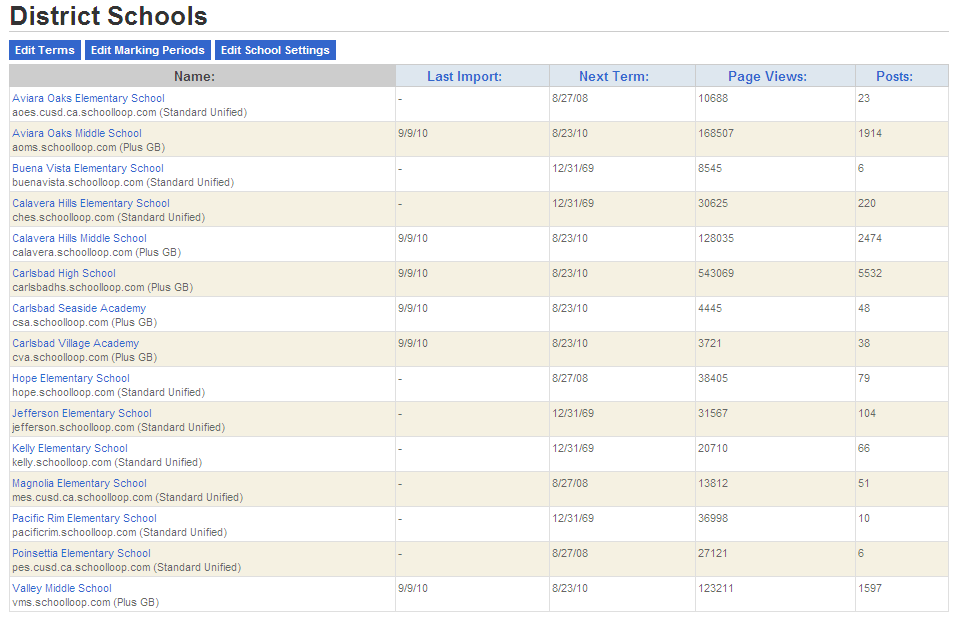Click hope.schoolloop.com domain text
This screenshot has height=629, width=958.
tap(63, 393)
